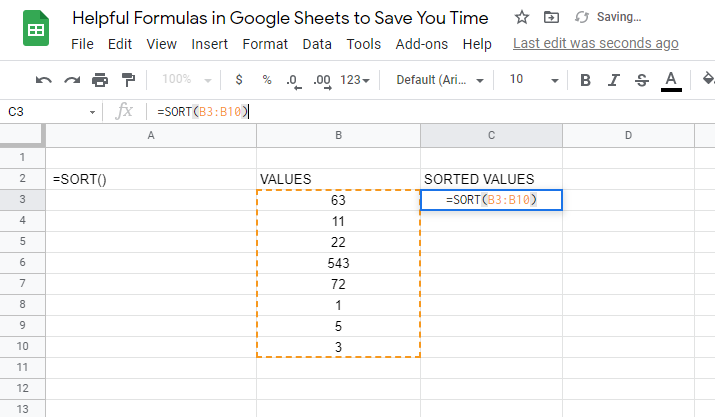Open the text color picker
The image size is (715, 417).
(x=671, y=81)
